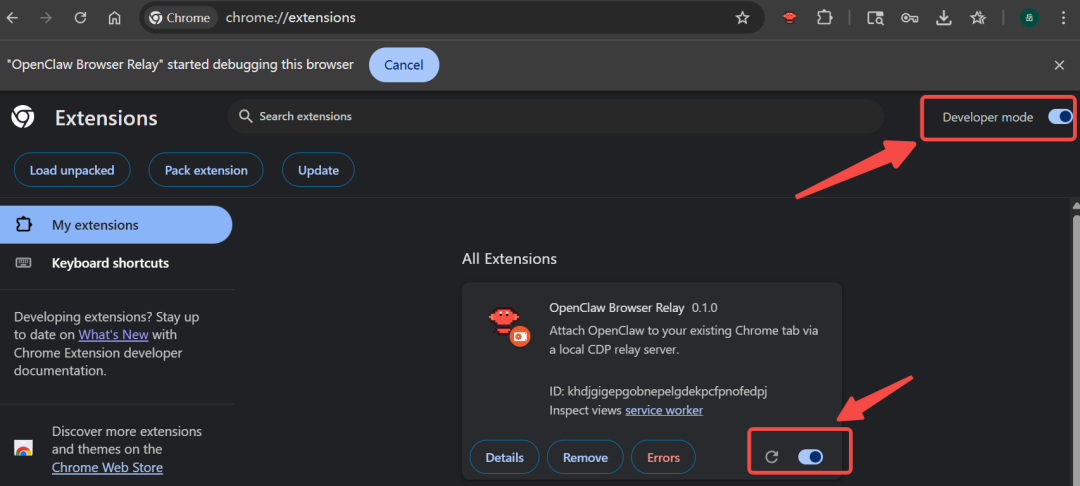The height and width of the screenshot is (486, 1080).
Task: Dismiss the debugging bar with the X
Action: pos(1059,65)
